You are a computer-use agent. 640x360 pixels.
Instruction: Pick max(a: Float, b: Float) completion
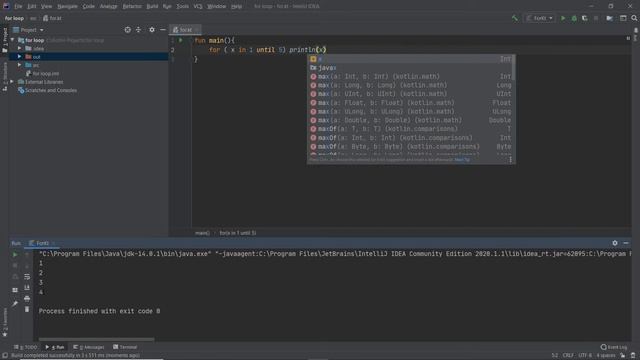(411, 103)
